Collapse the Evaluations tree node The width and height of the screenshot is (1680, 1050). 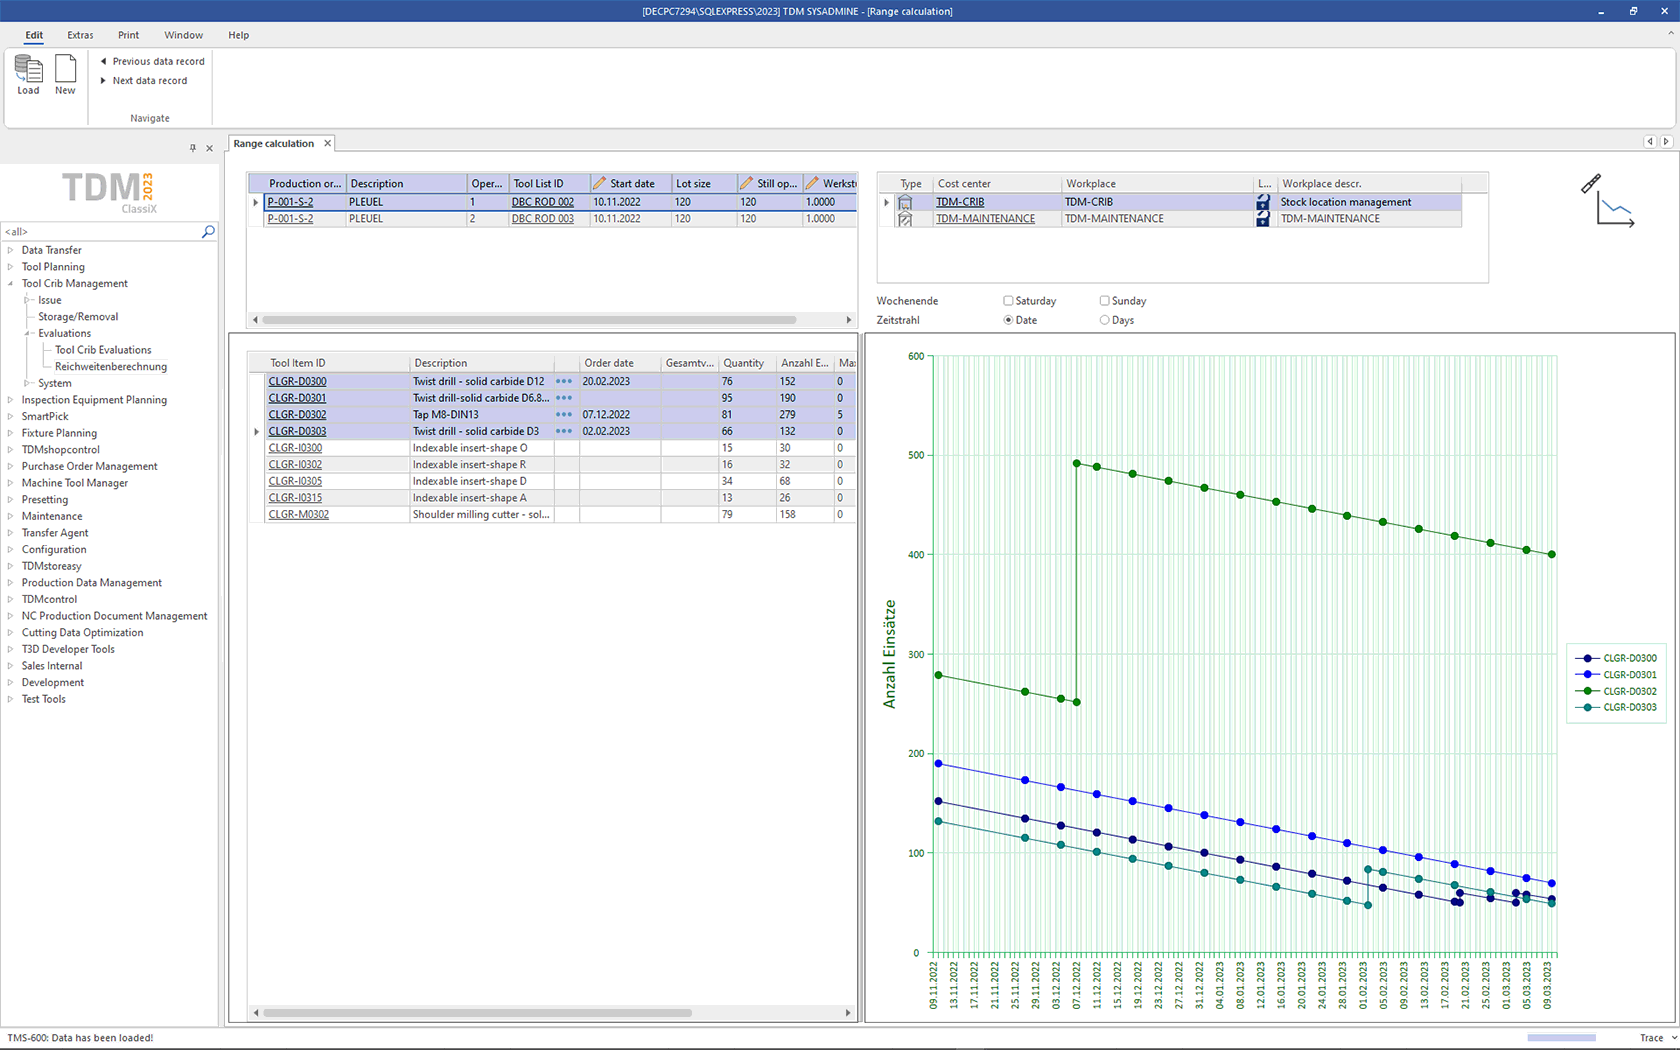coord(27,333)
